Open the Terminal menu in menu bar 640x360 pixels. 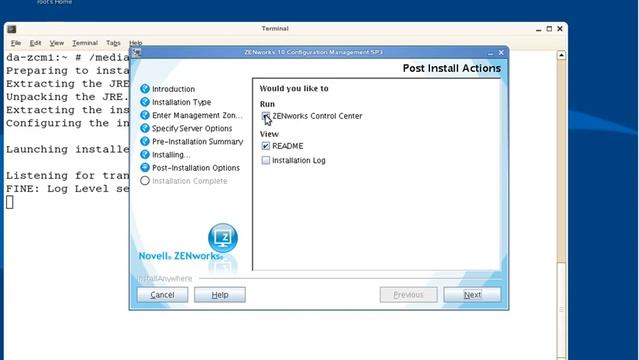click(x=85, y=43)
